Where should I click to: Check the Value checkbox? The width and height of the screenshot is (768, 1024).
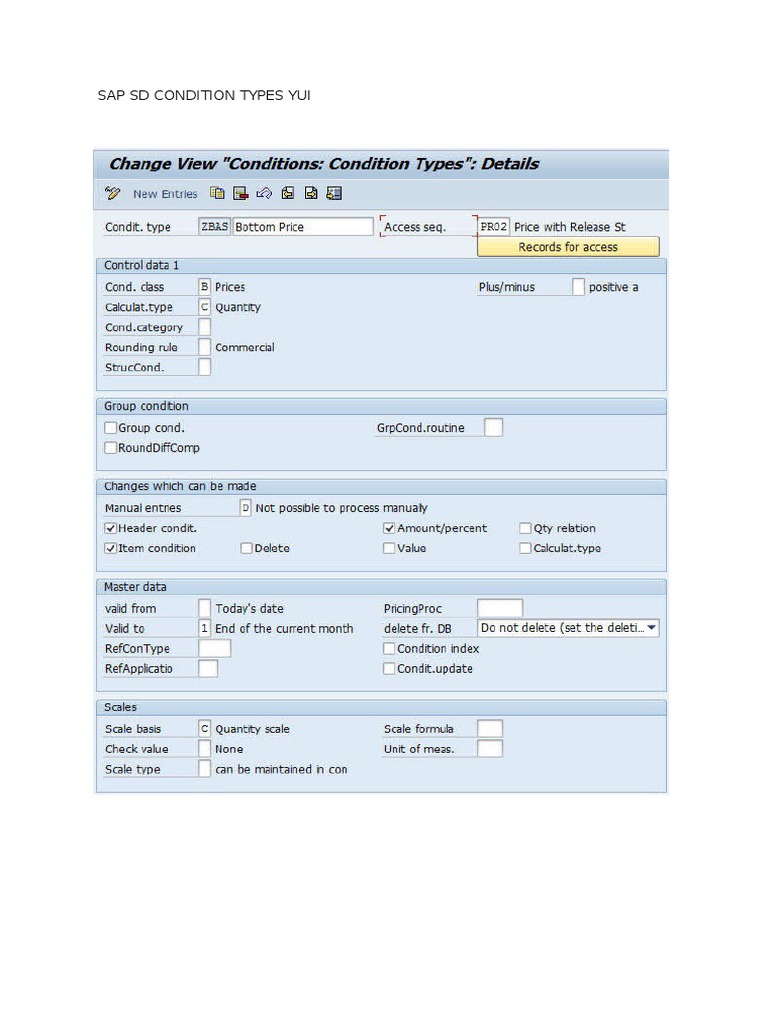[389, 549]
